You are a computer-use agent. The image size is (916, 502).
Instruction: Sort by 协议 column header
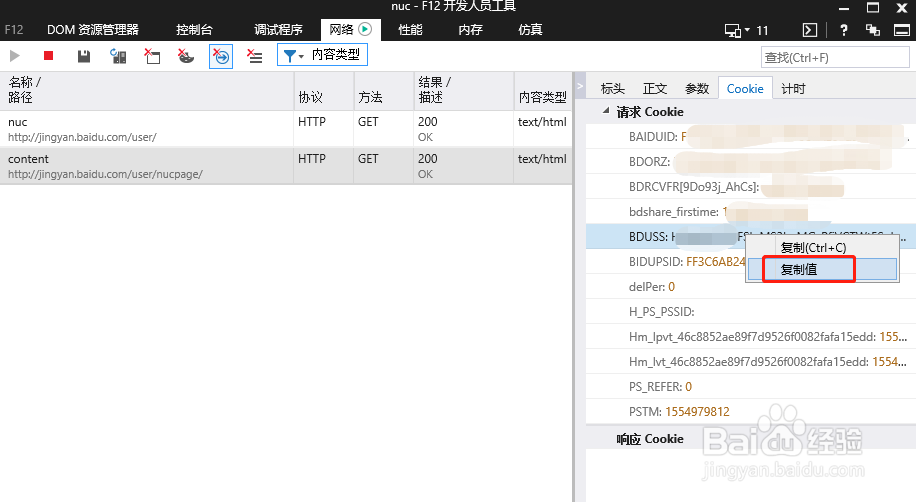point(324,91)
